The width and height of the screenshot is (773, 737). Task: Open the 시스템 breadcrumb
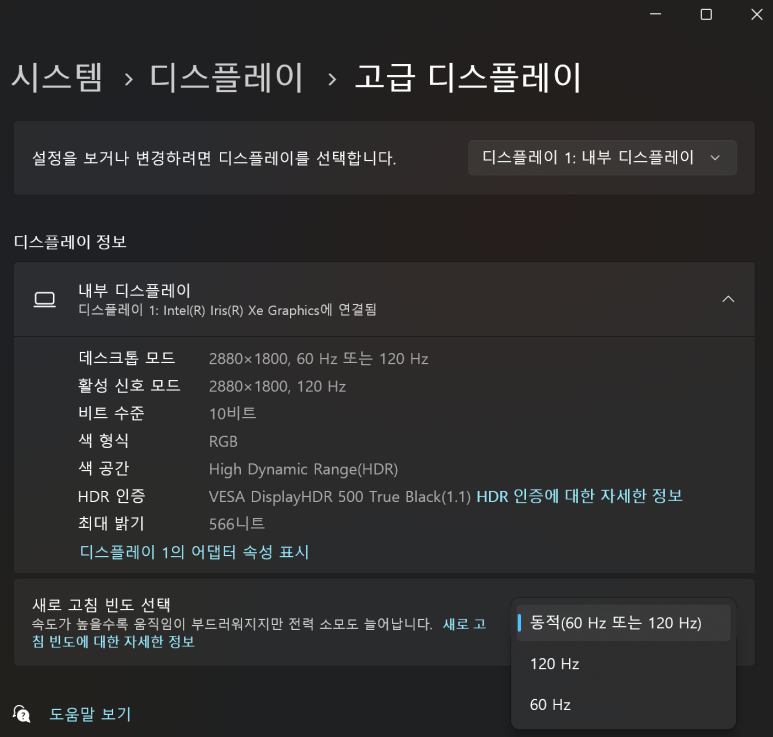(57, 77)
